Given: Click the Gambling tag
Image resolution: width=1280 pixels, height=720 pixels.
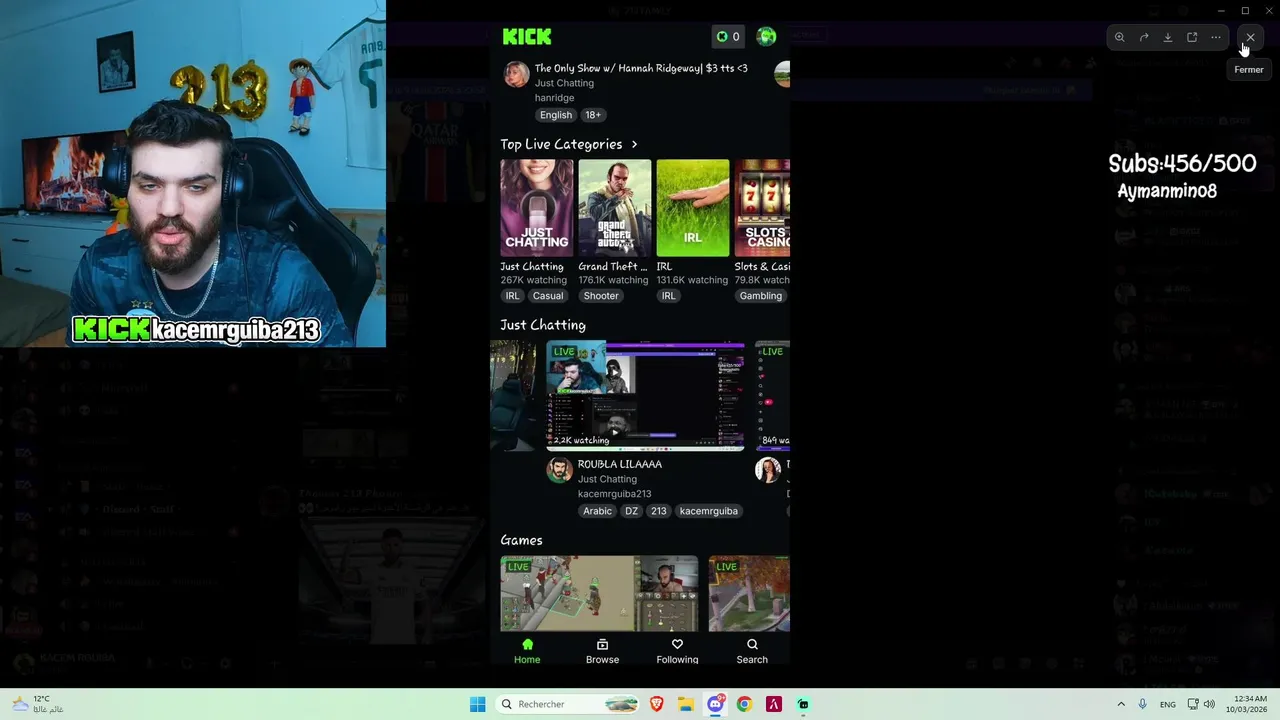Looking at the screenshot, I should (761, 296).
